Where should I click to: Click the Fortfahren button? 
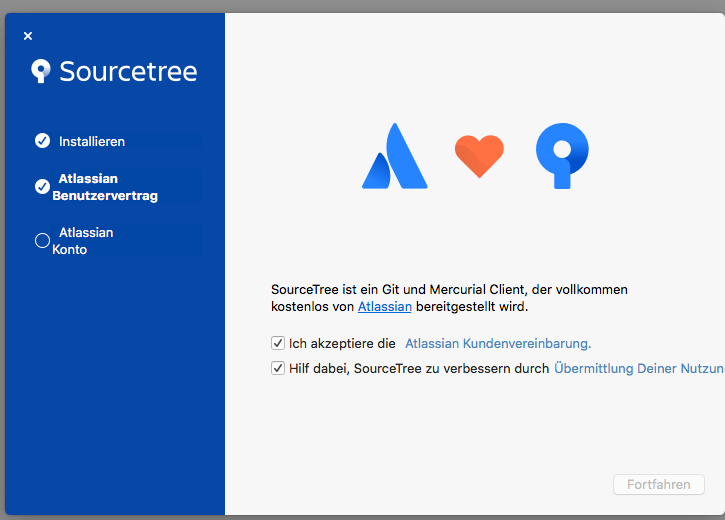(659, 484)
